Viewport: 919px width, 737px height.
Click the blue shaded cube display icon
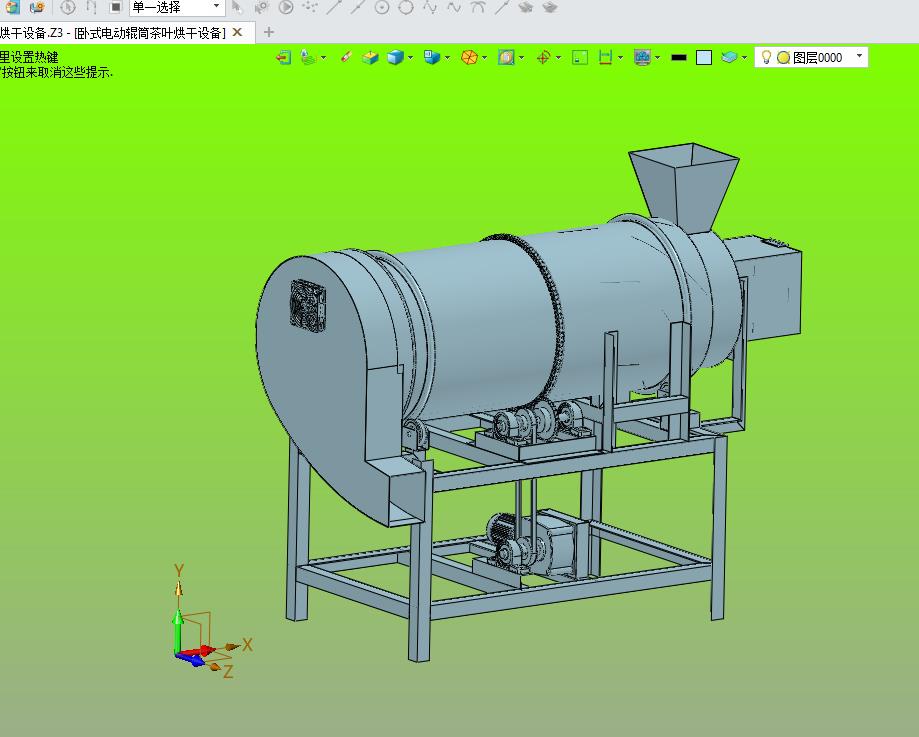pos(396,57)
